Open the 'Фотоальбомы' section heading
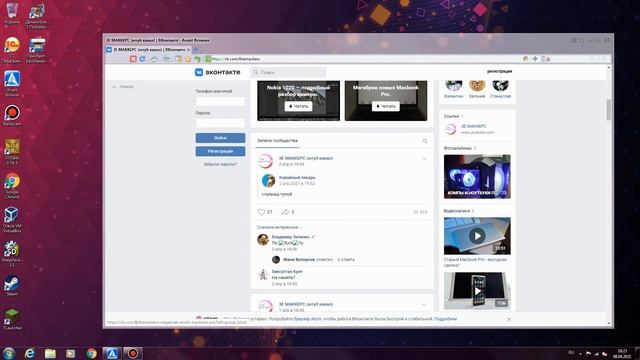Viewport: 640px width, 360px height. (458, 148)
